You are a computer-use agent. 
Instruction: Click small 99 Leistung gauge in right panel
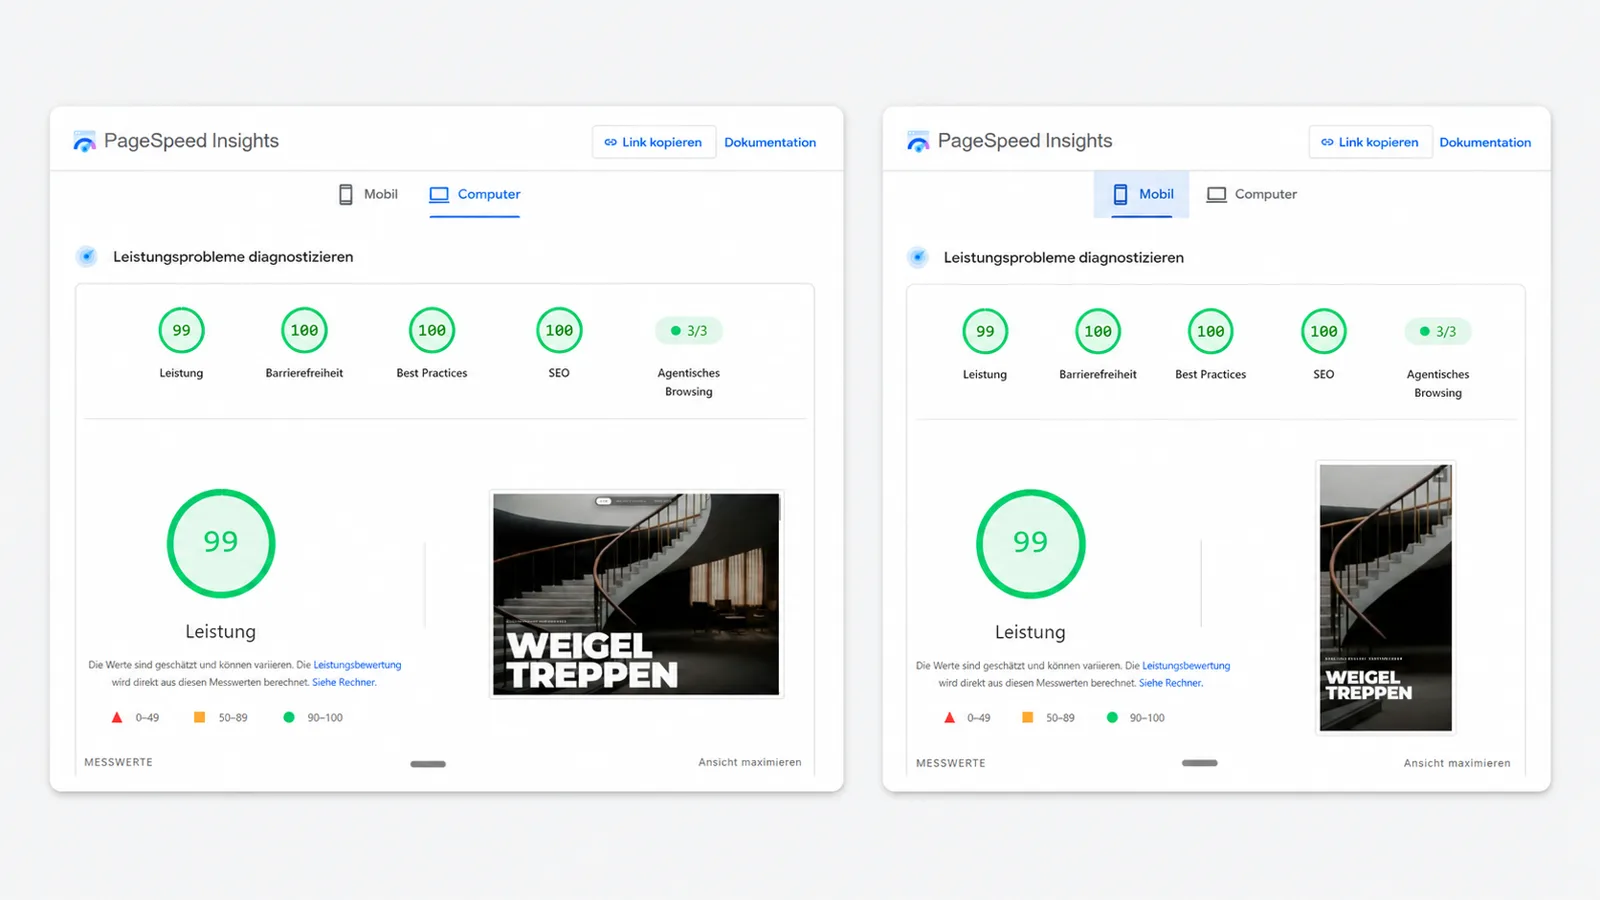(x=985, y=332)
